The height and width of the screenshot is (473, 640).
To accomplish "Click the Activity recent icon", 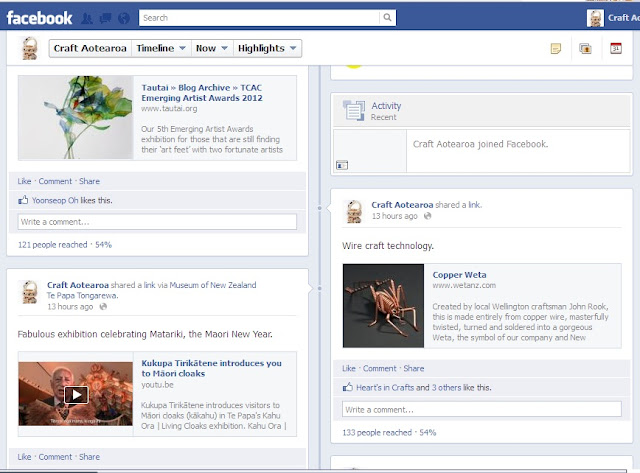I will 354,110.
